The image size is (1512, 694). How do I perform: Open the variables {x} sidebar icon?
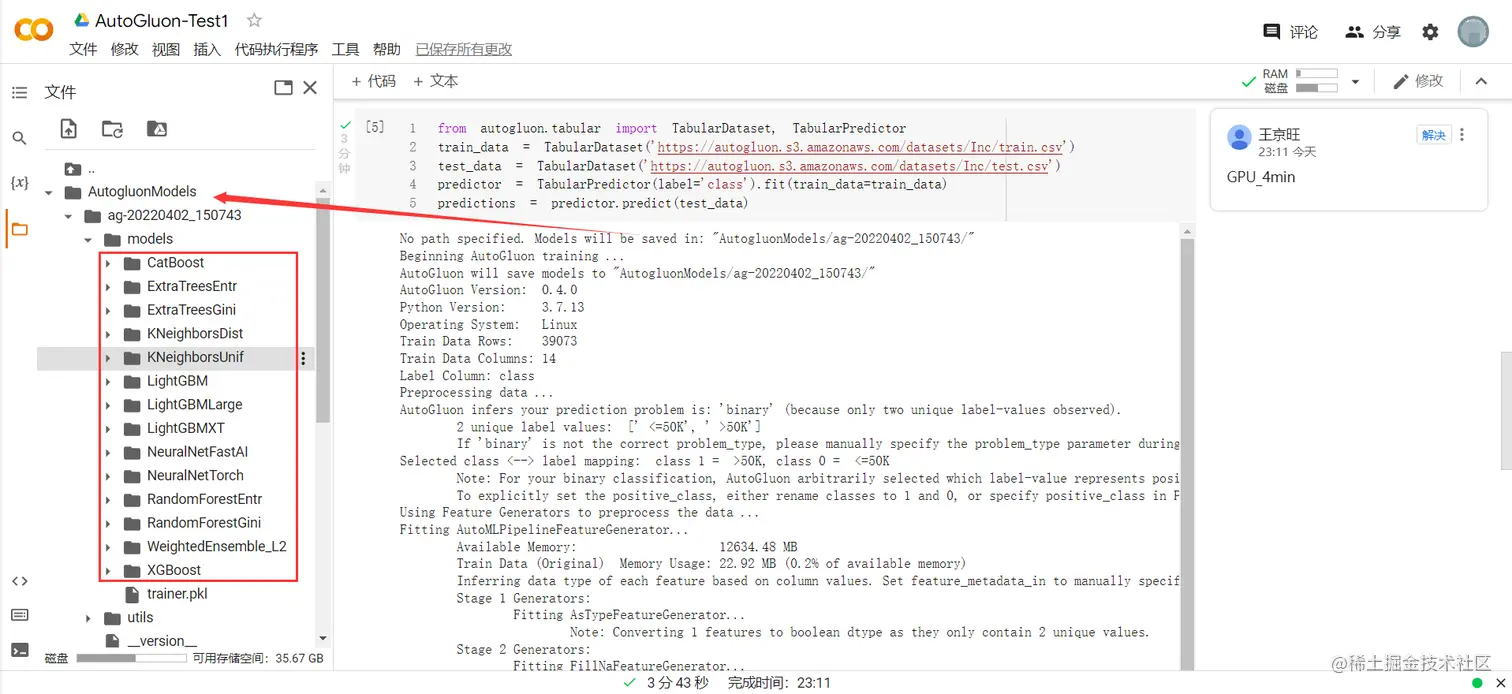tap(19, 182)
